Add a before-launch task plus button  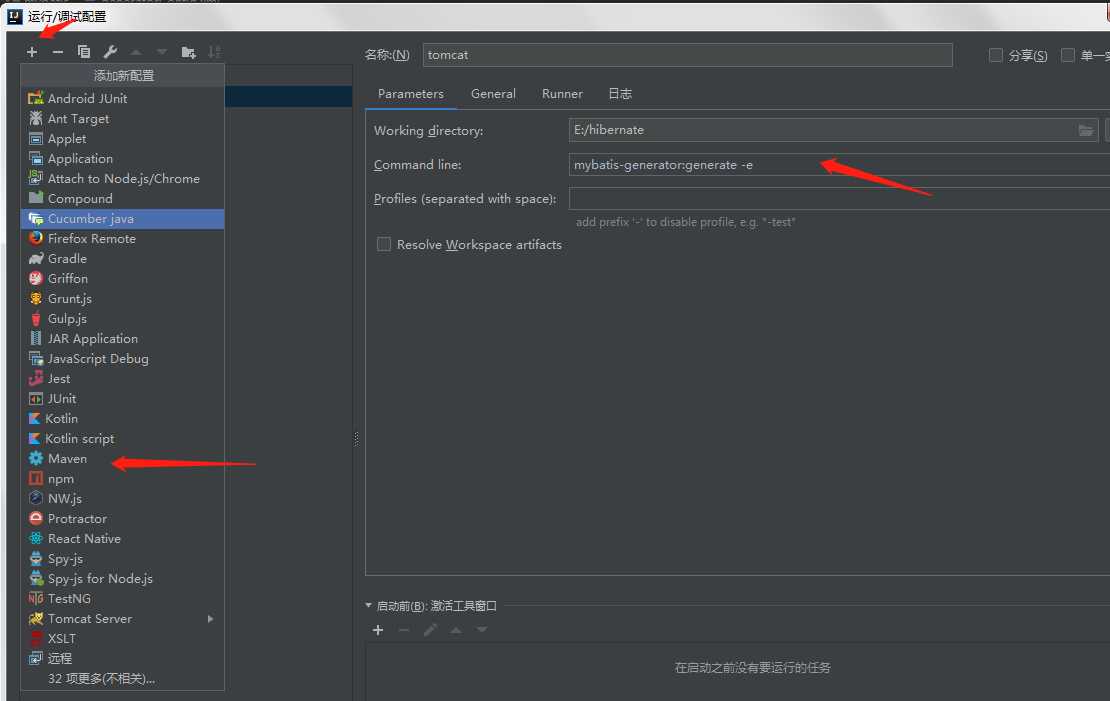(378, 630)
